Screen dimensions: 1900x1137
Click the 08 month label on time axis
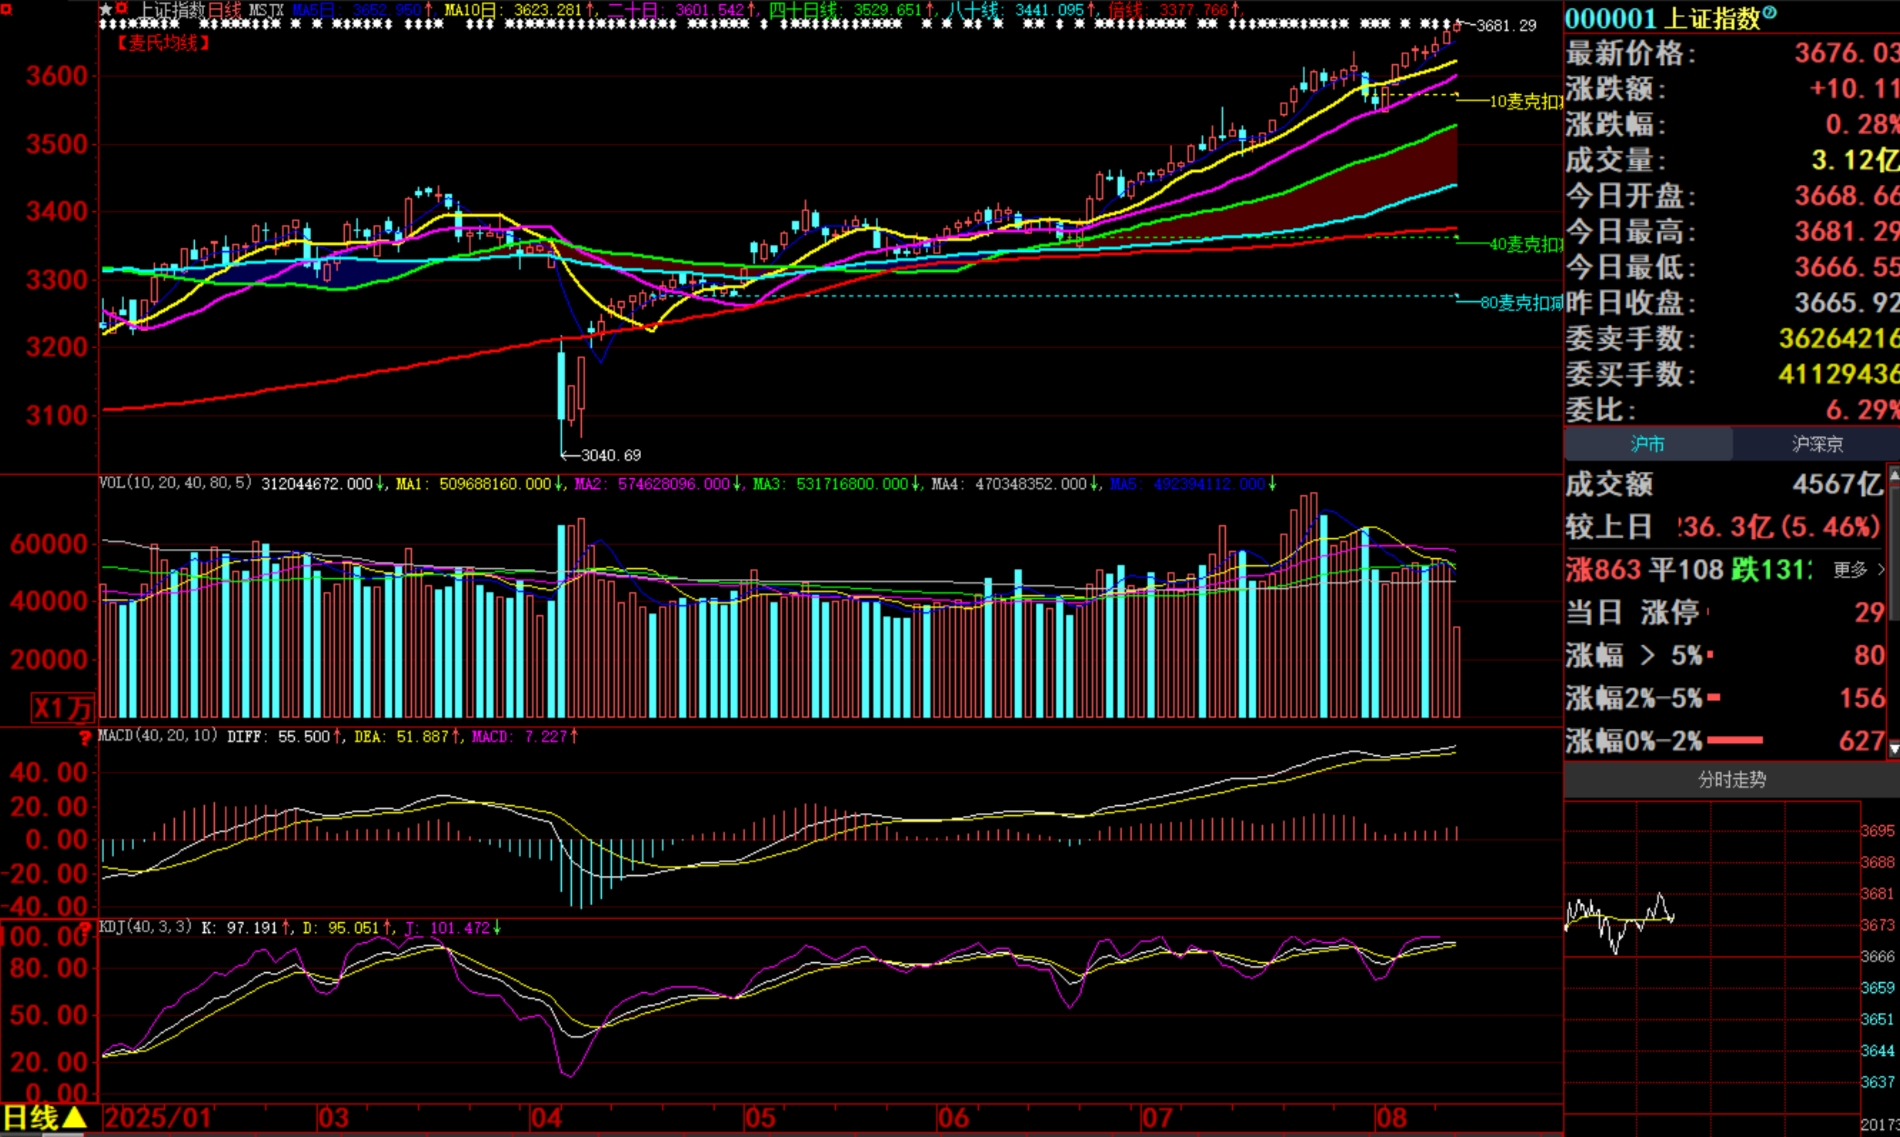1391,1118
